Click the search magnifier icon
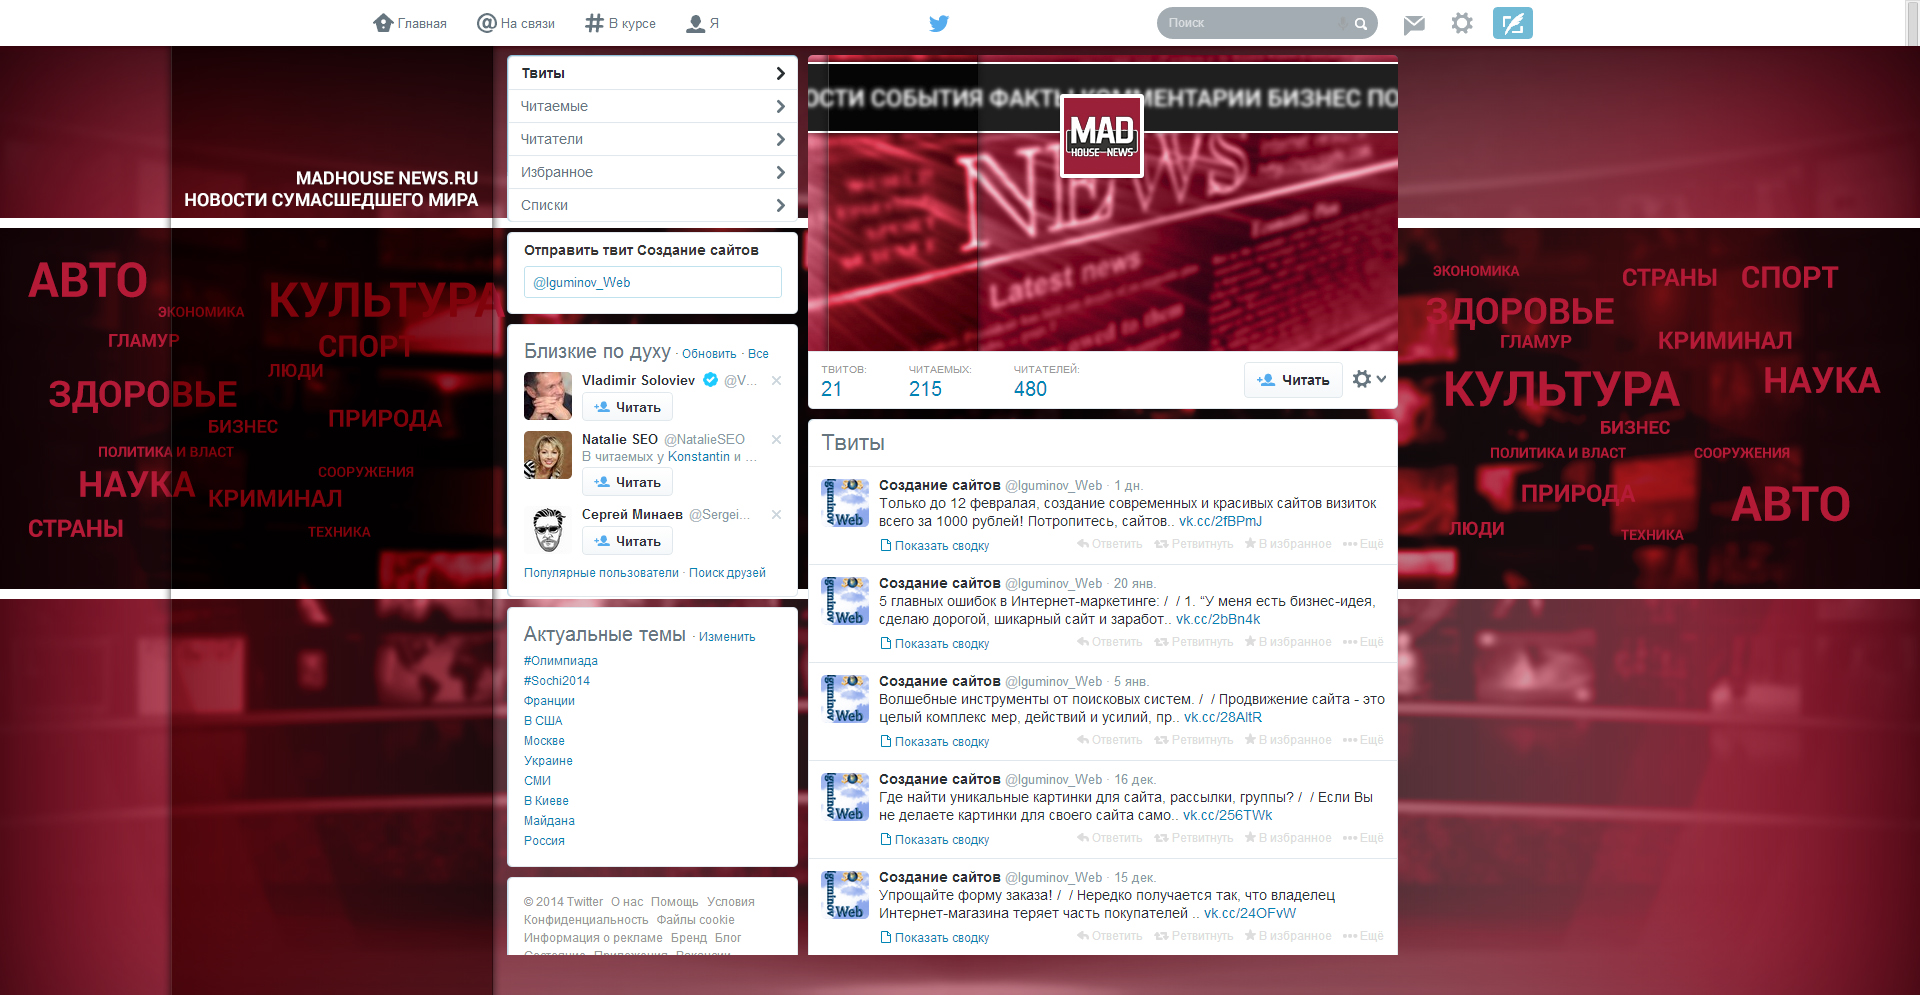 (1360, 24)
